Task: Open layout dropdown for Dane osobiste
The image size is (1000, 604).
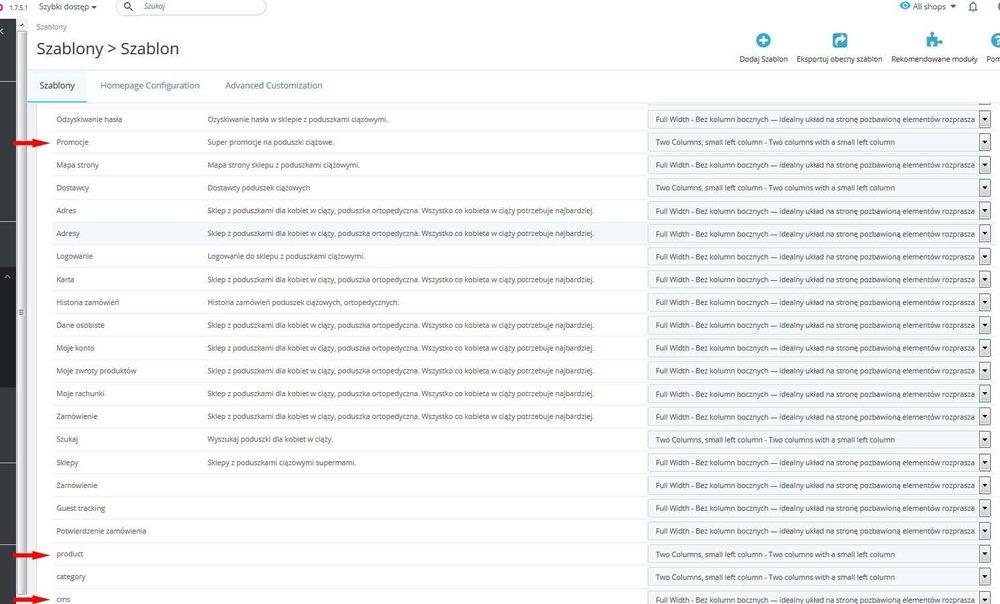Action: pyautogui.click(x=819, y=325)
